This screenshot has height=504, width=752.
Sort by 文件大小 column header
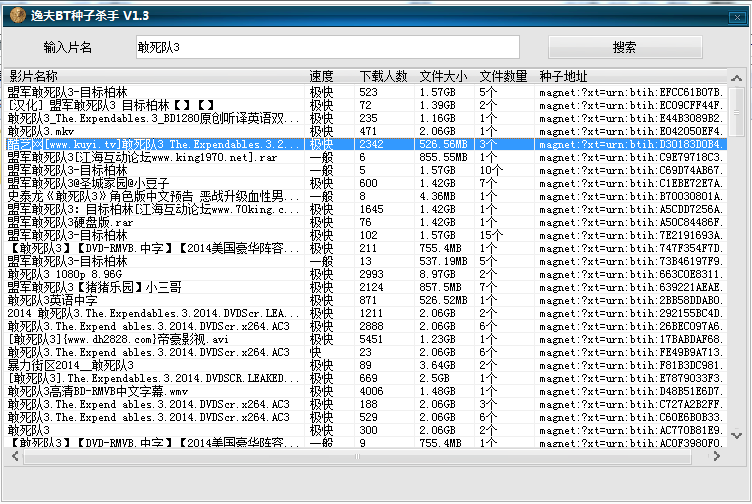[x=443, y=76]
